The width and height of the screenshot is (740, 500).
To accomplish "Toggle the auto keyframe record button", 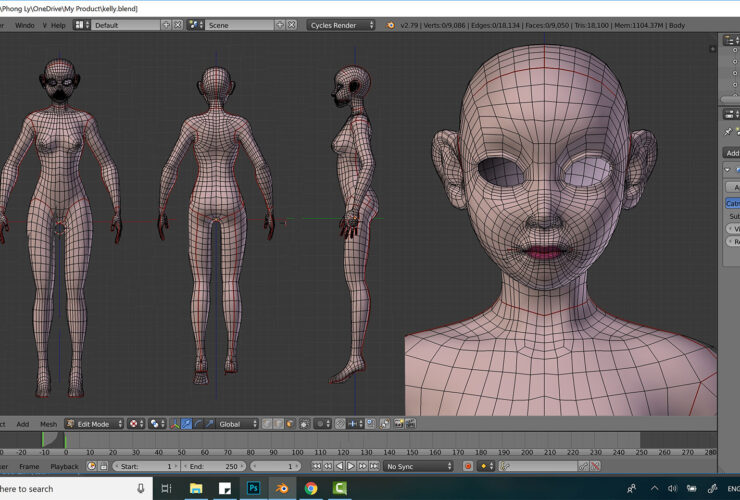I will point(468,466).
